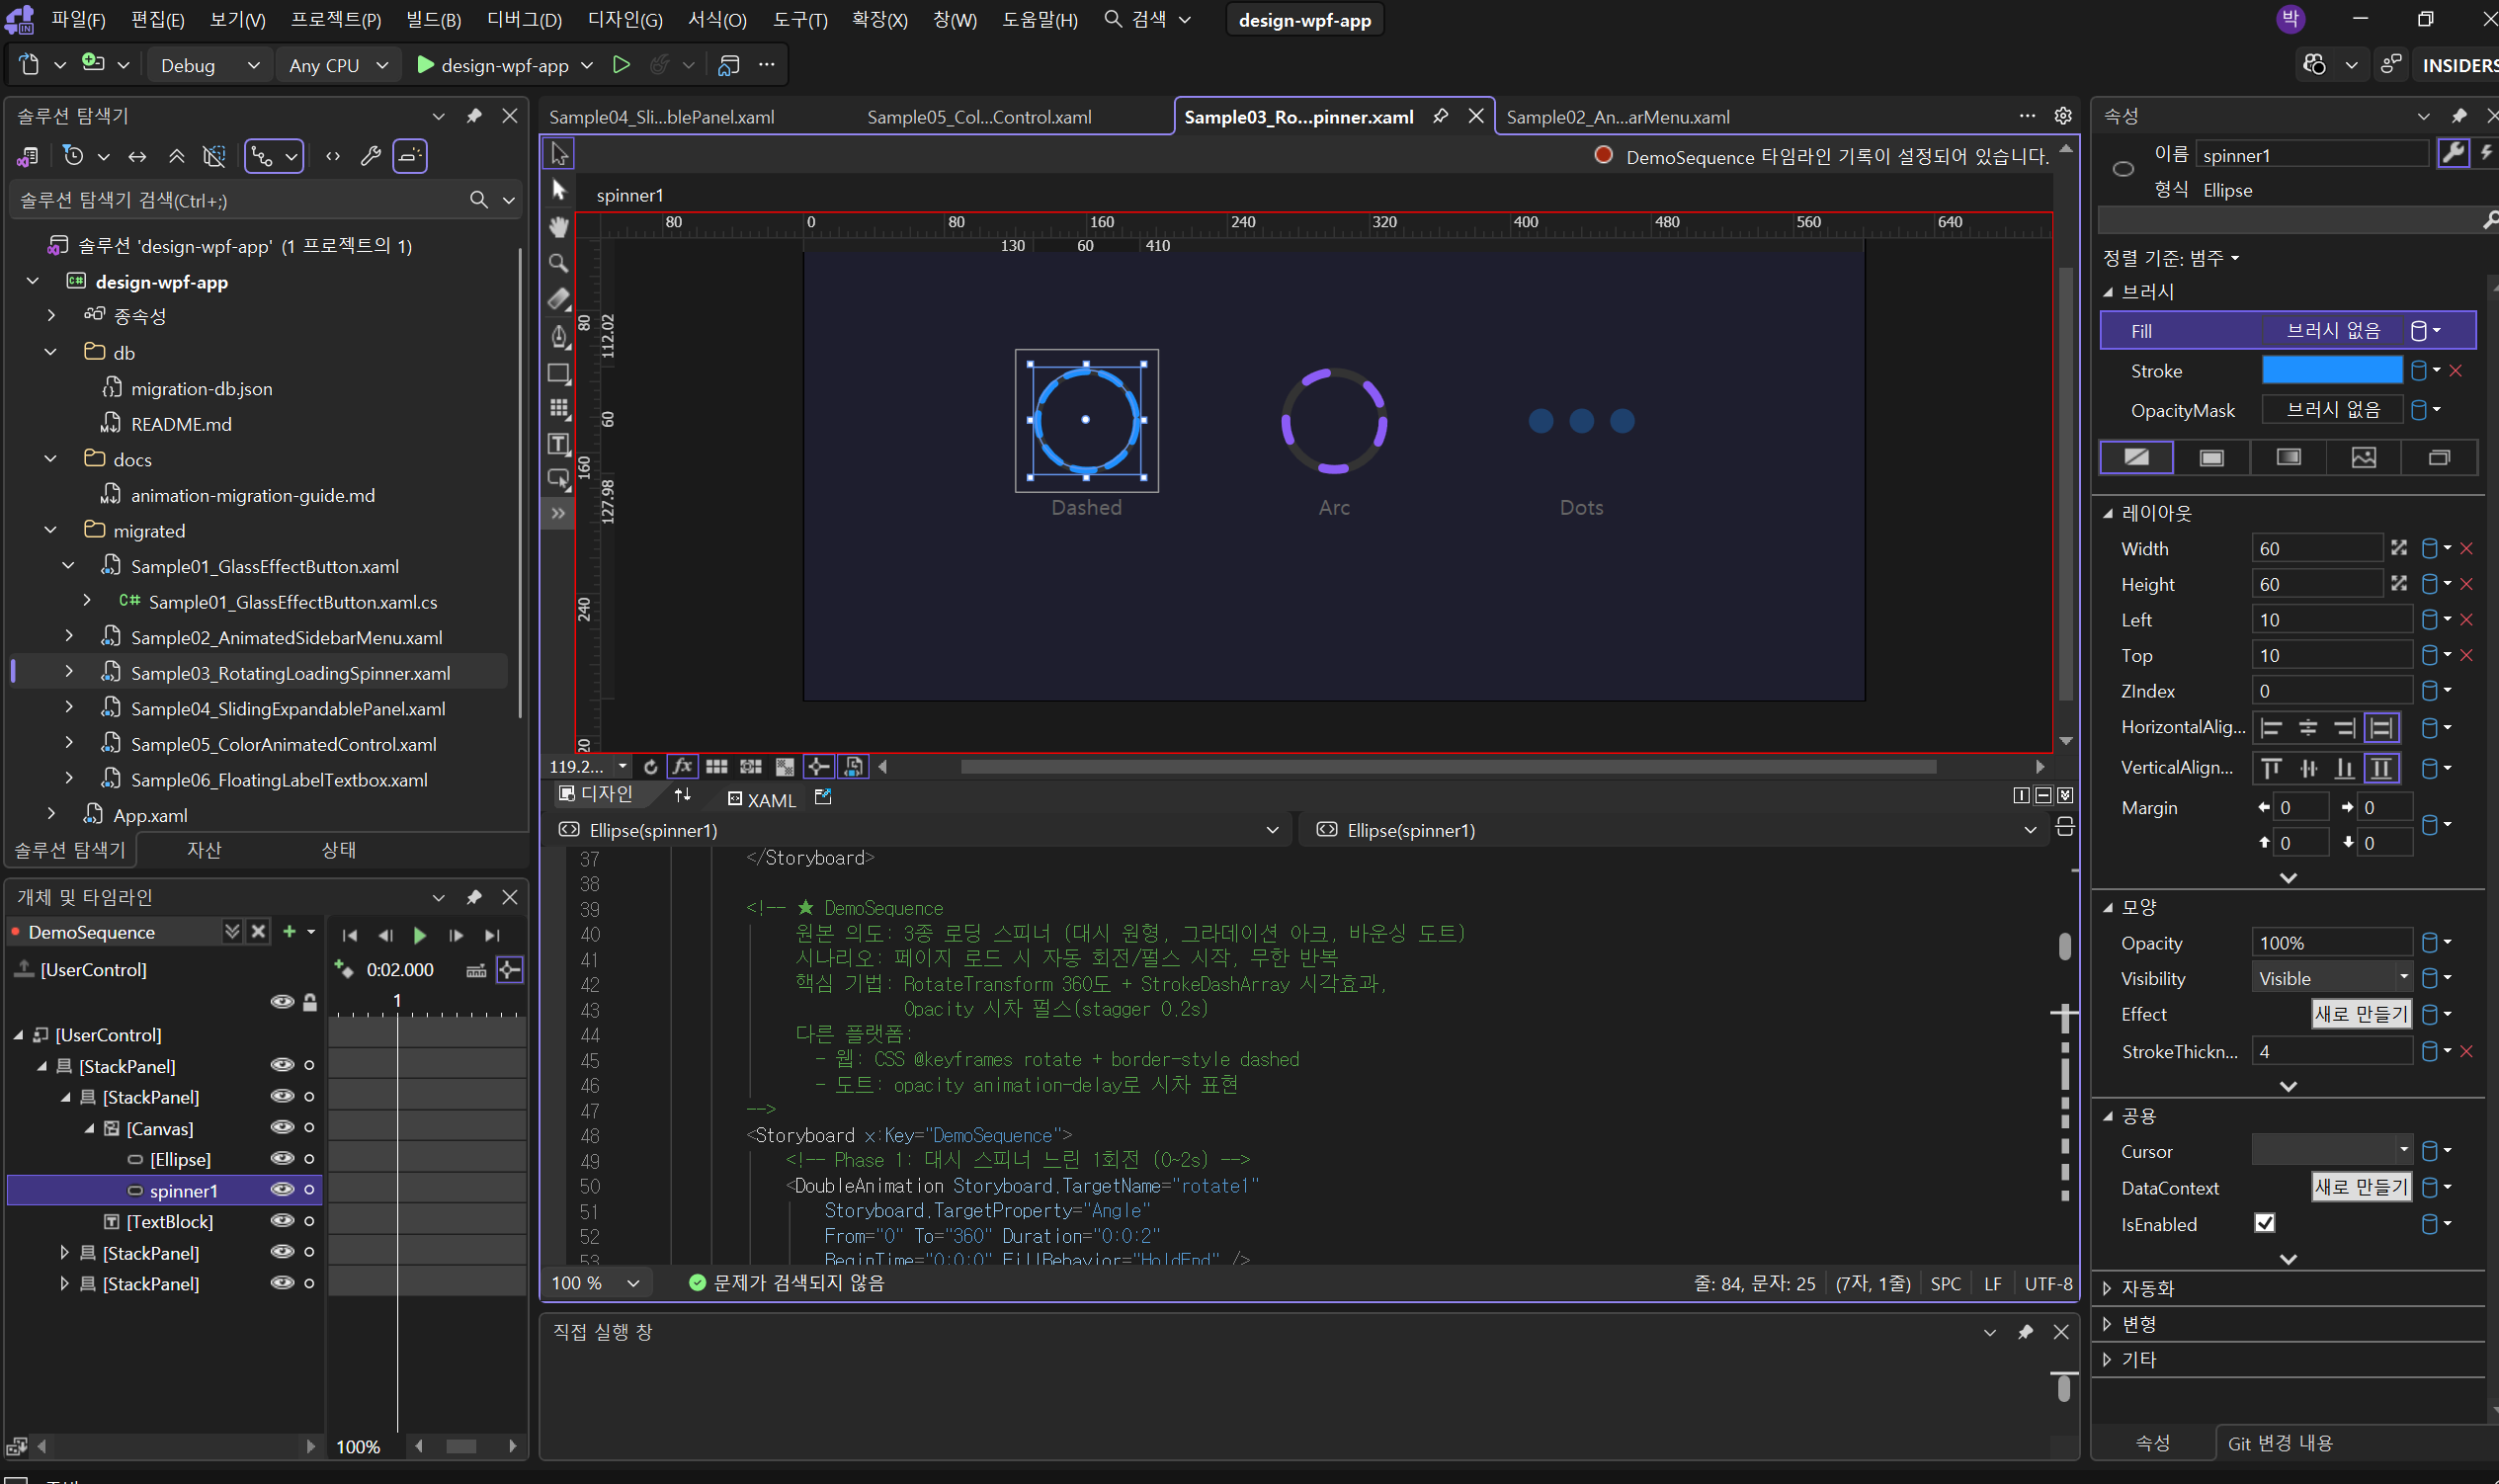The height and width of the screenshot is (1484, 2499).
Task: Uncheck the IsEnabled checkbox
Action: pos(2265,1223)
